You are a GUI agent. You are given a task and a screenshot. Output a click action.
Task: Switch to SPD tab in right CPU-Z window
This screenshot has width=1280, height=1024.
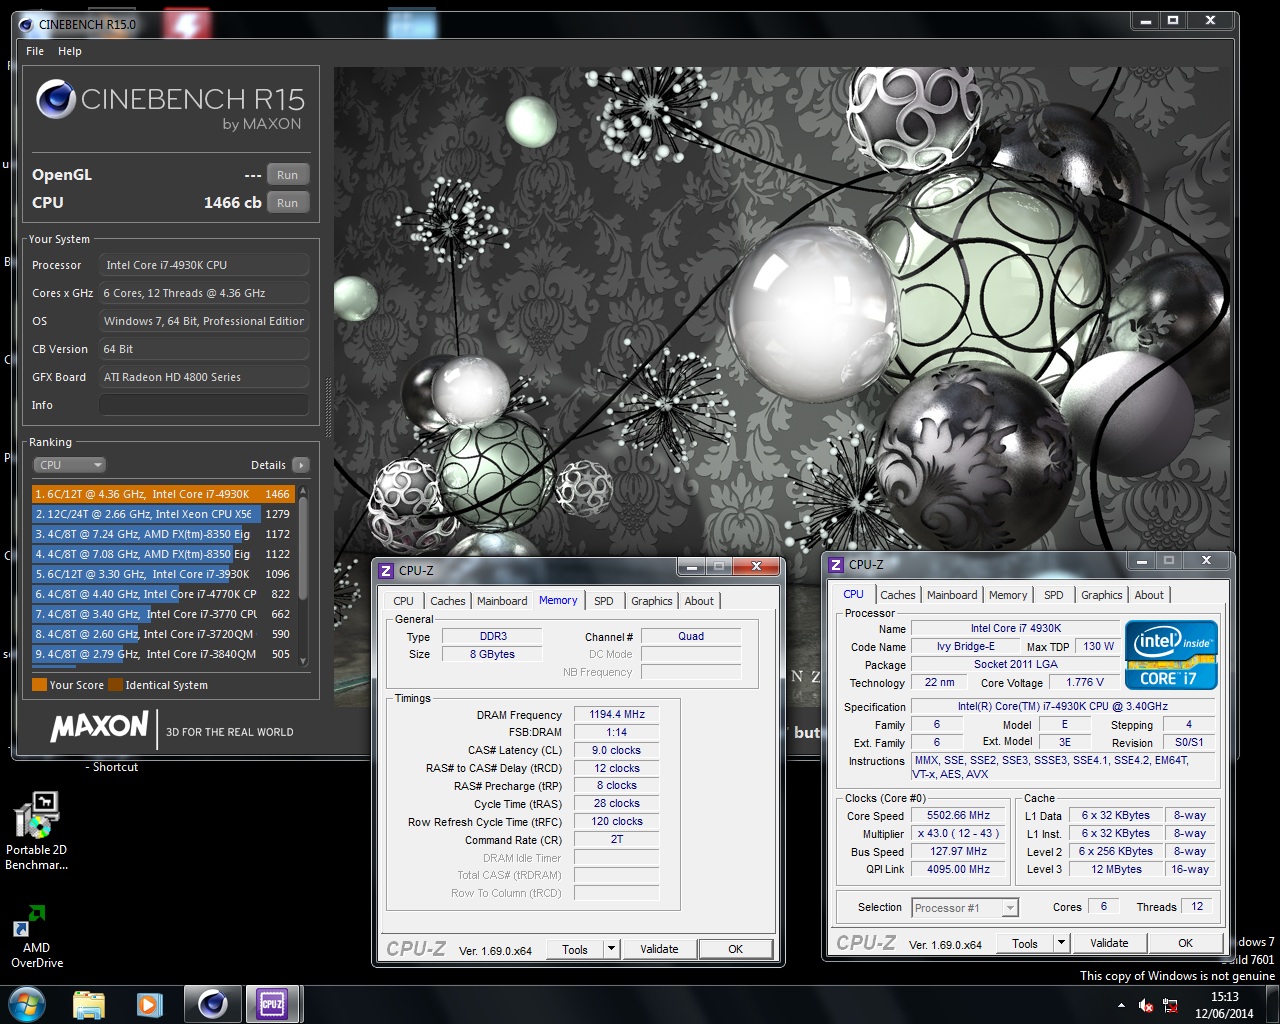[1053, 595]
